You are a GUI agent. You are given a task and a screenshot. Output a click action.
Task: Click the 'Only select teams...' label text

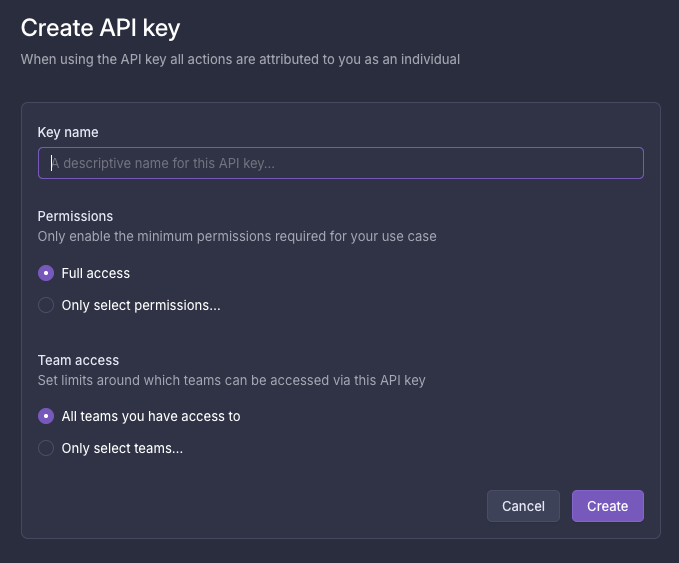(122, 448)
